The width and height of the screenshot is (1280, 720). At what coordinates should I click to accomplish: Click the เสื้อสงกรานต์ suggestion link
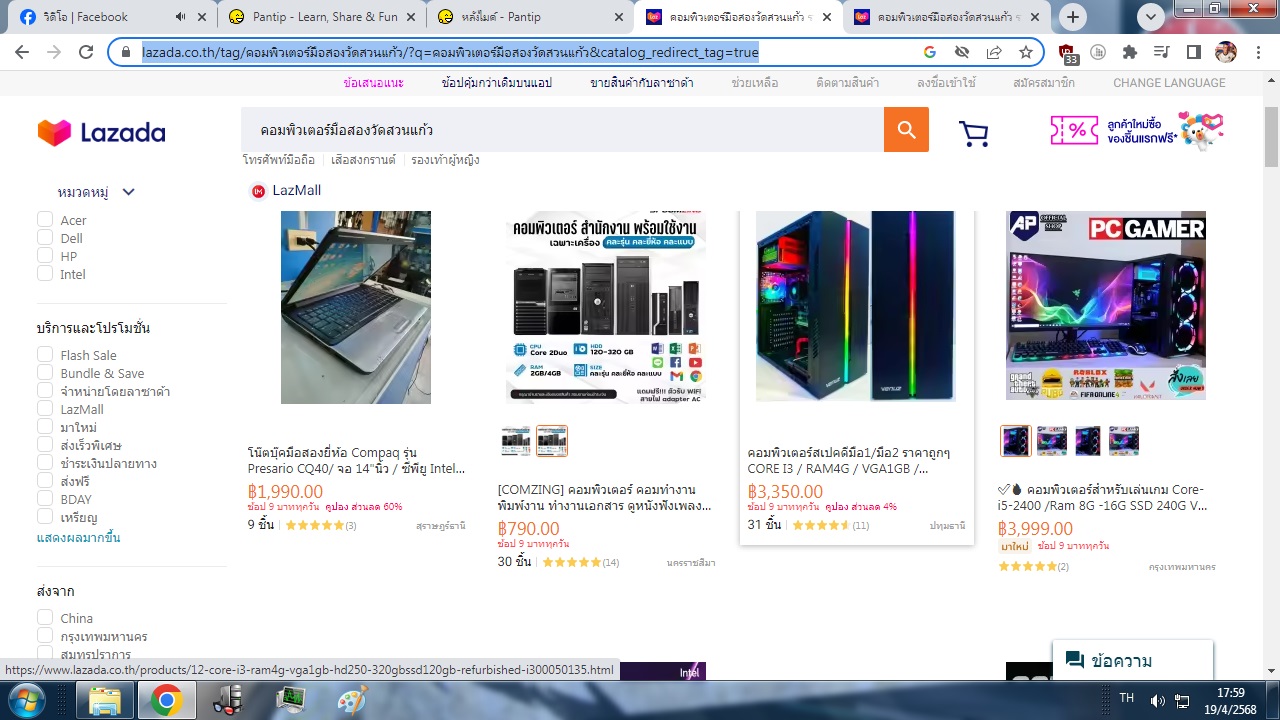pos(363,160)
